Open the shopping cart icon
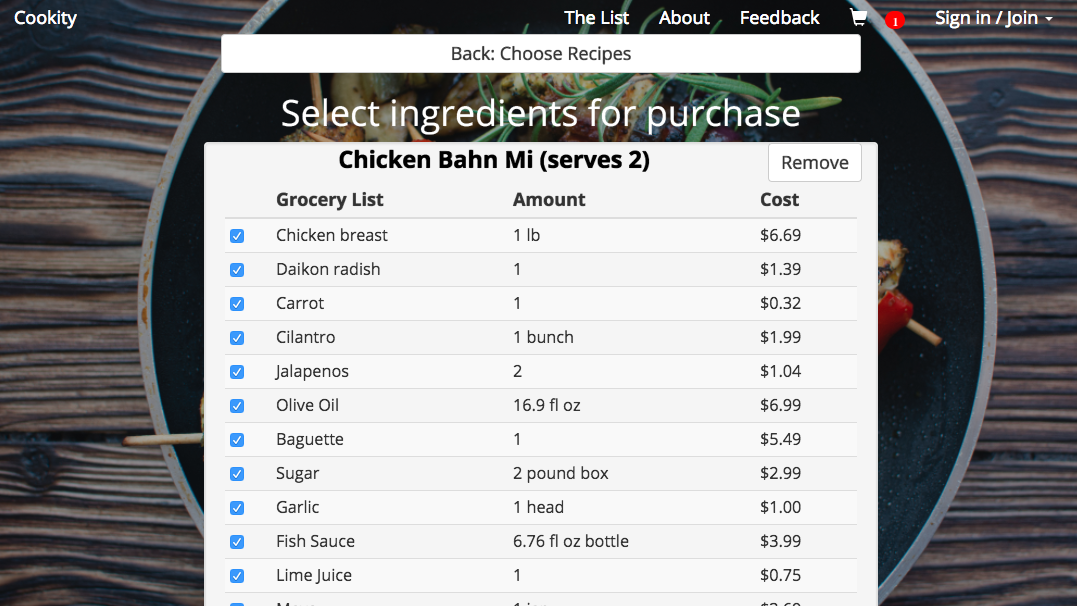The height and width of the screenshot is (606, 1077). click(x=858, y=18)
